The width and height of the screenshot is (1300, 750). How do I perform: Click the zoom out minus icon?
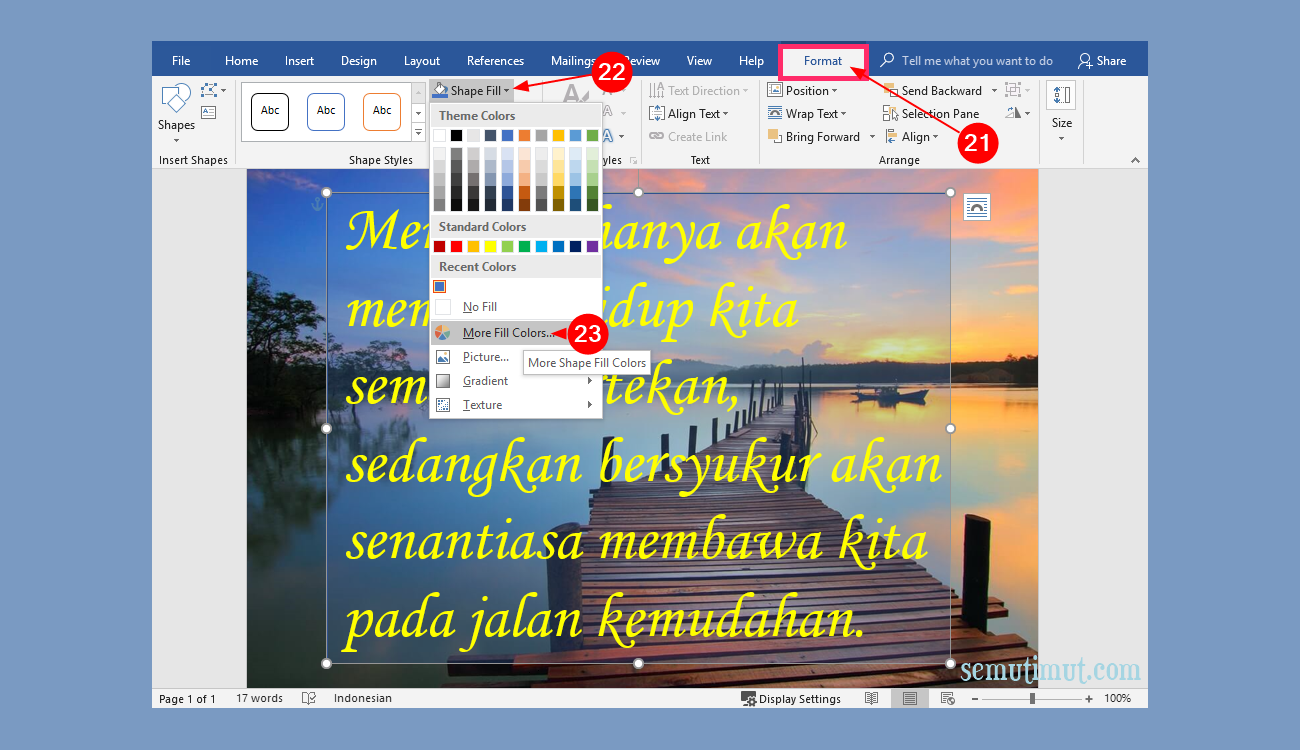tap(974, 698)
